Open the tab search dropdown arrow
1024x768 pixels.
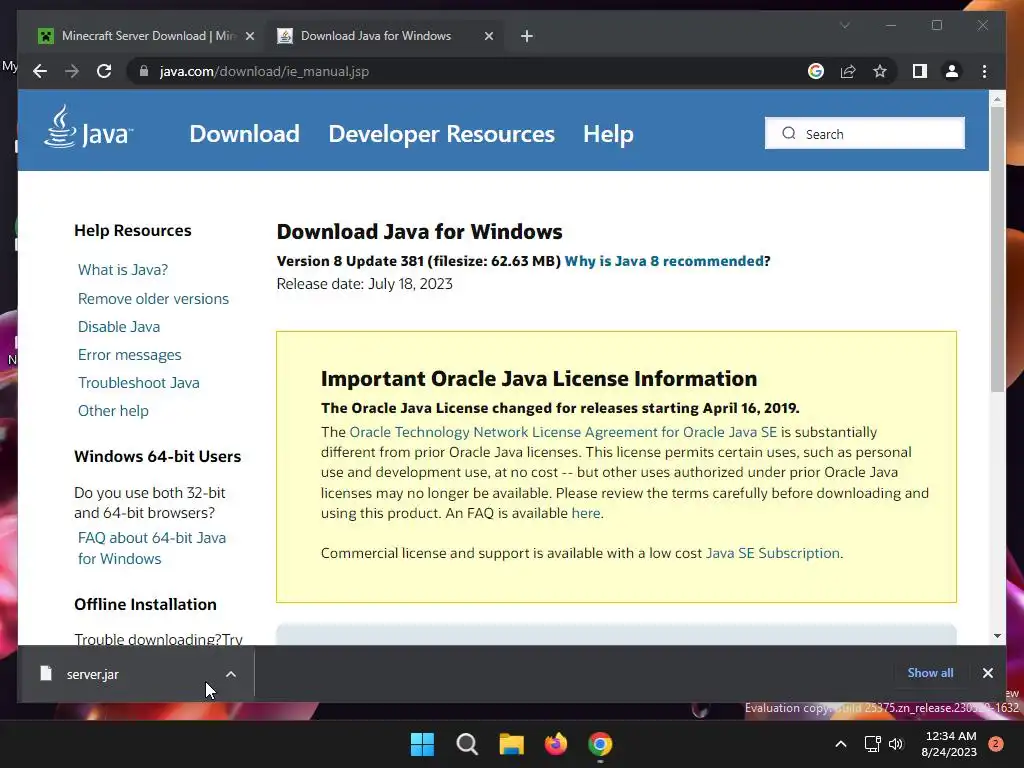click(x=844, y=25)
